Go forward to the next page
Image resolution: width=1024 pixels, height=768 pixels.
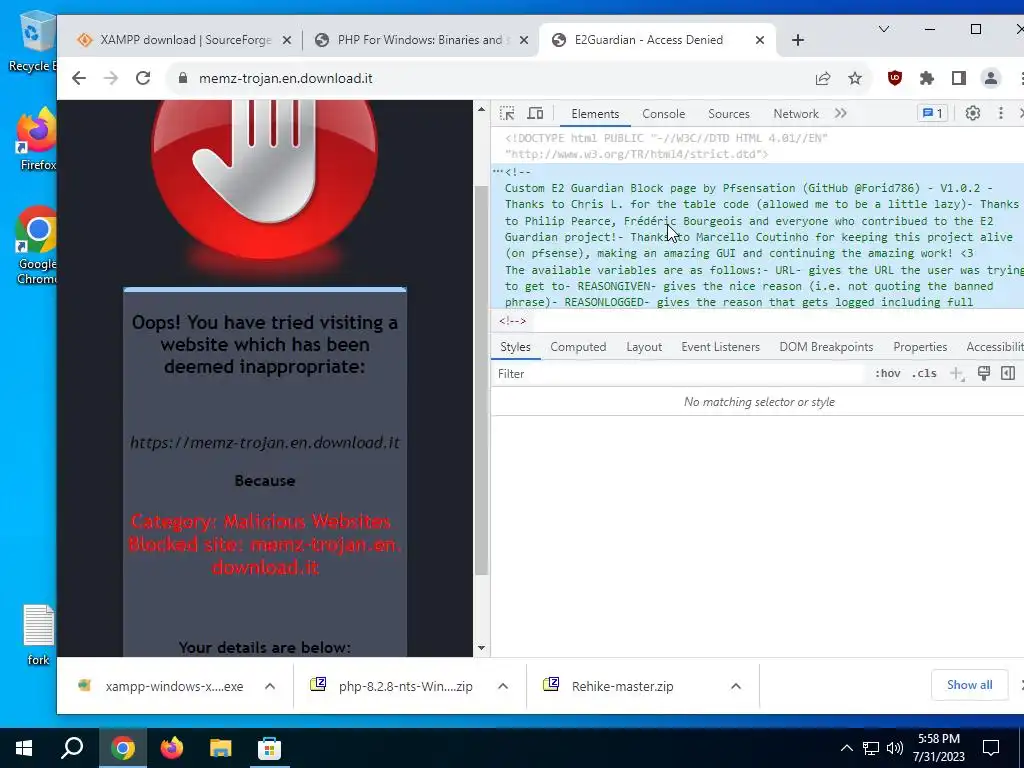111,78
